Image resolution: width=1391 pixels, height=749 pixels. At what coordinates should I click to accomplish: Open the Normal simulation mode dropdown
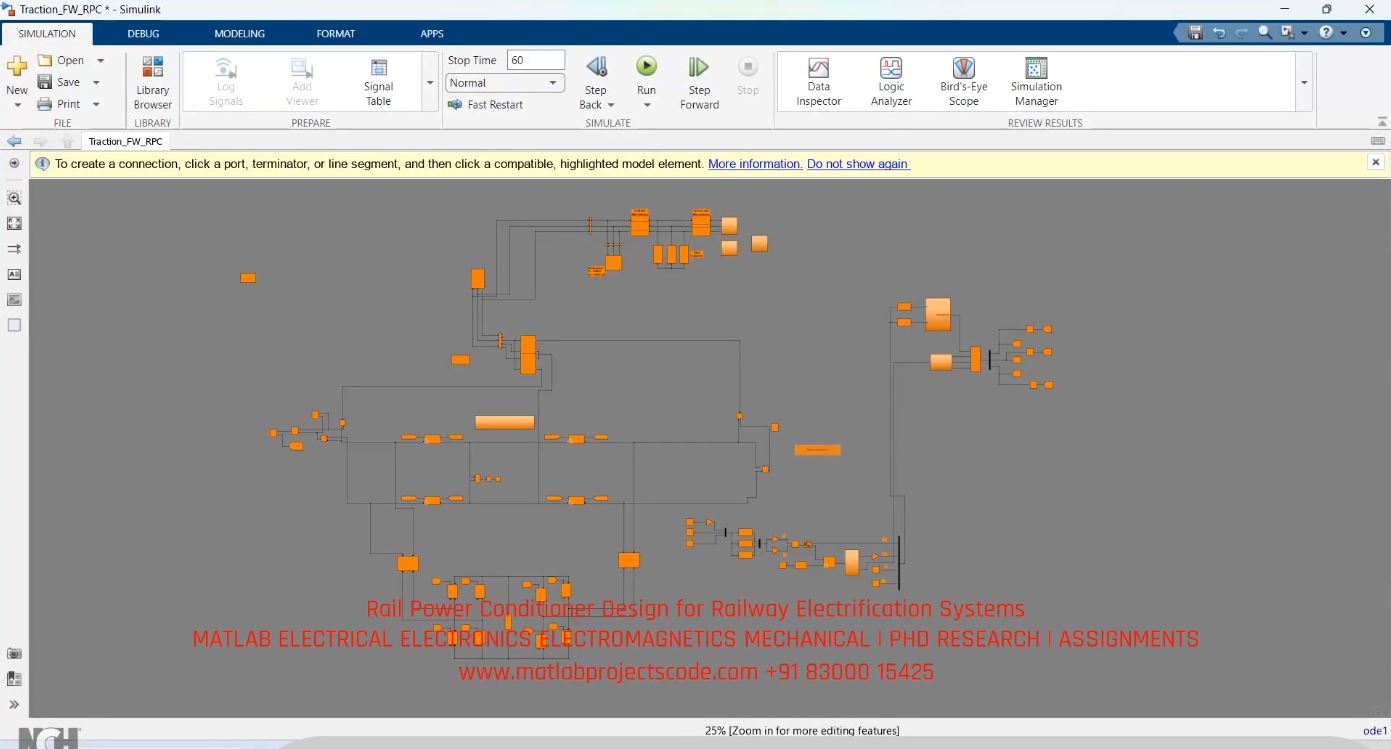click(x=505, y=83)
